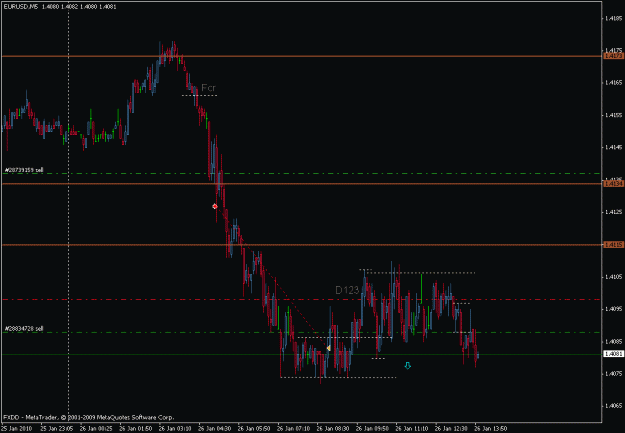This screenshot has width=625, height=433.
Task: Click the '#28739159 sell' order label
Action: coord(24,170)
